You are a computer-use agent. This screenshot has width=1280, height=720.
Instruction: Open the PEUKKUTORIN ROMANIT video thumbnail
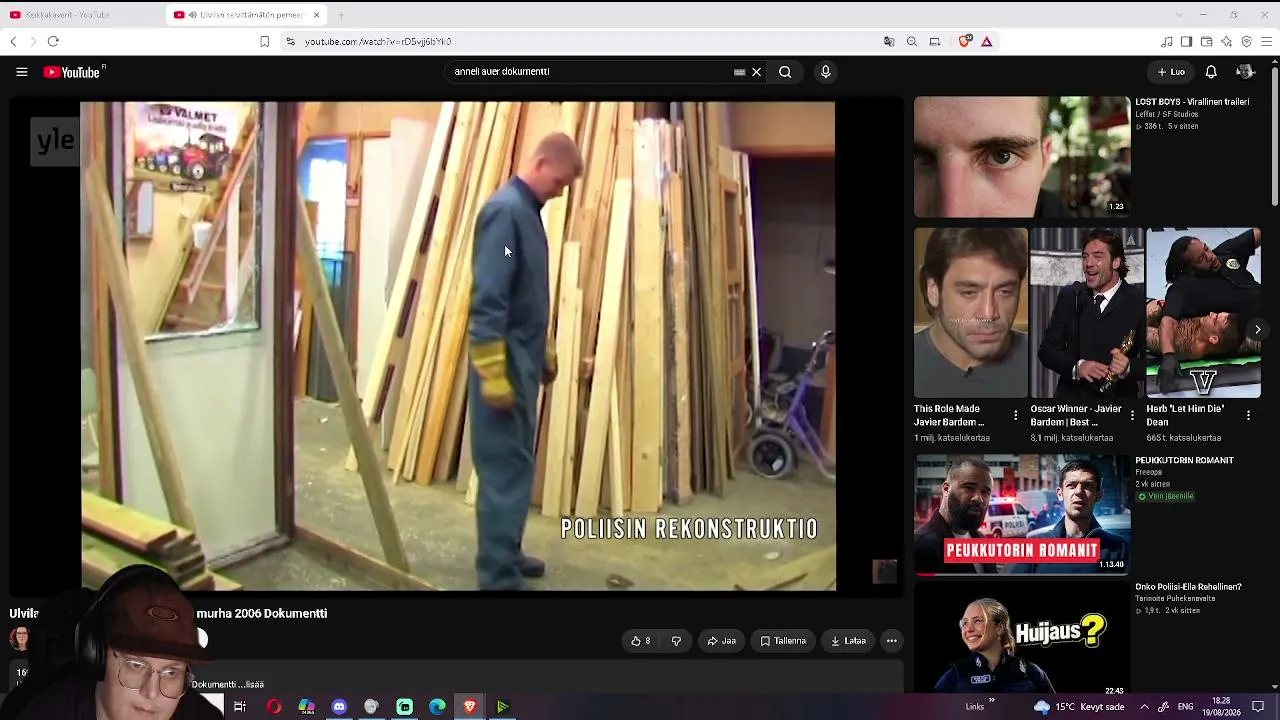pos(1022,515)
